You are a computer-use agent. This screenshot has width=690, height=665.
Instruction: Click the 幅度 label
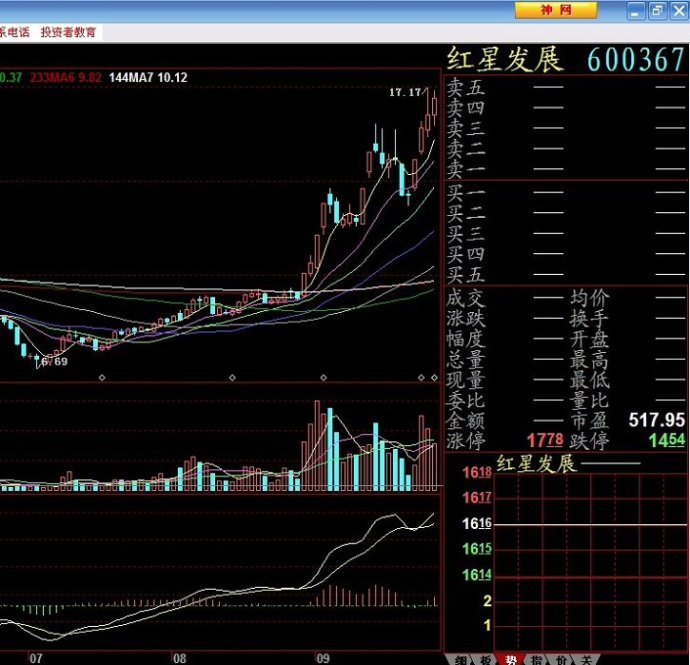click(x=466, y=339)
